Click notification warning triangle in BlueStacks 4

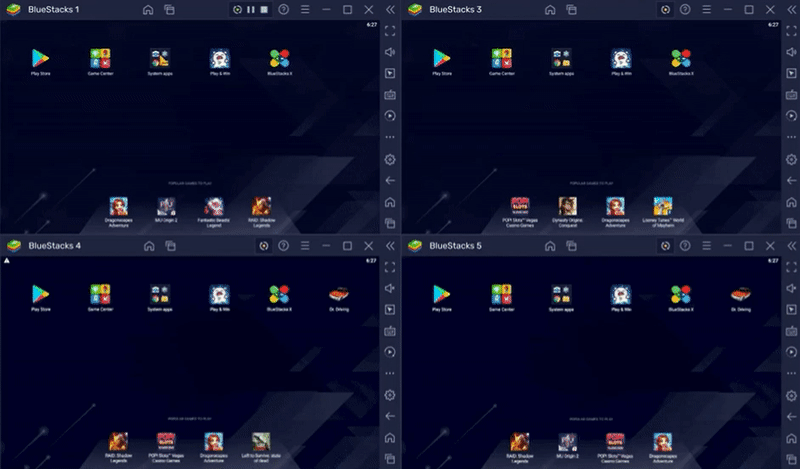click(7, 261)
